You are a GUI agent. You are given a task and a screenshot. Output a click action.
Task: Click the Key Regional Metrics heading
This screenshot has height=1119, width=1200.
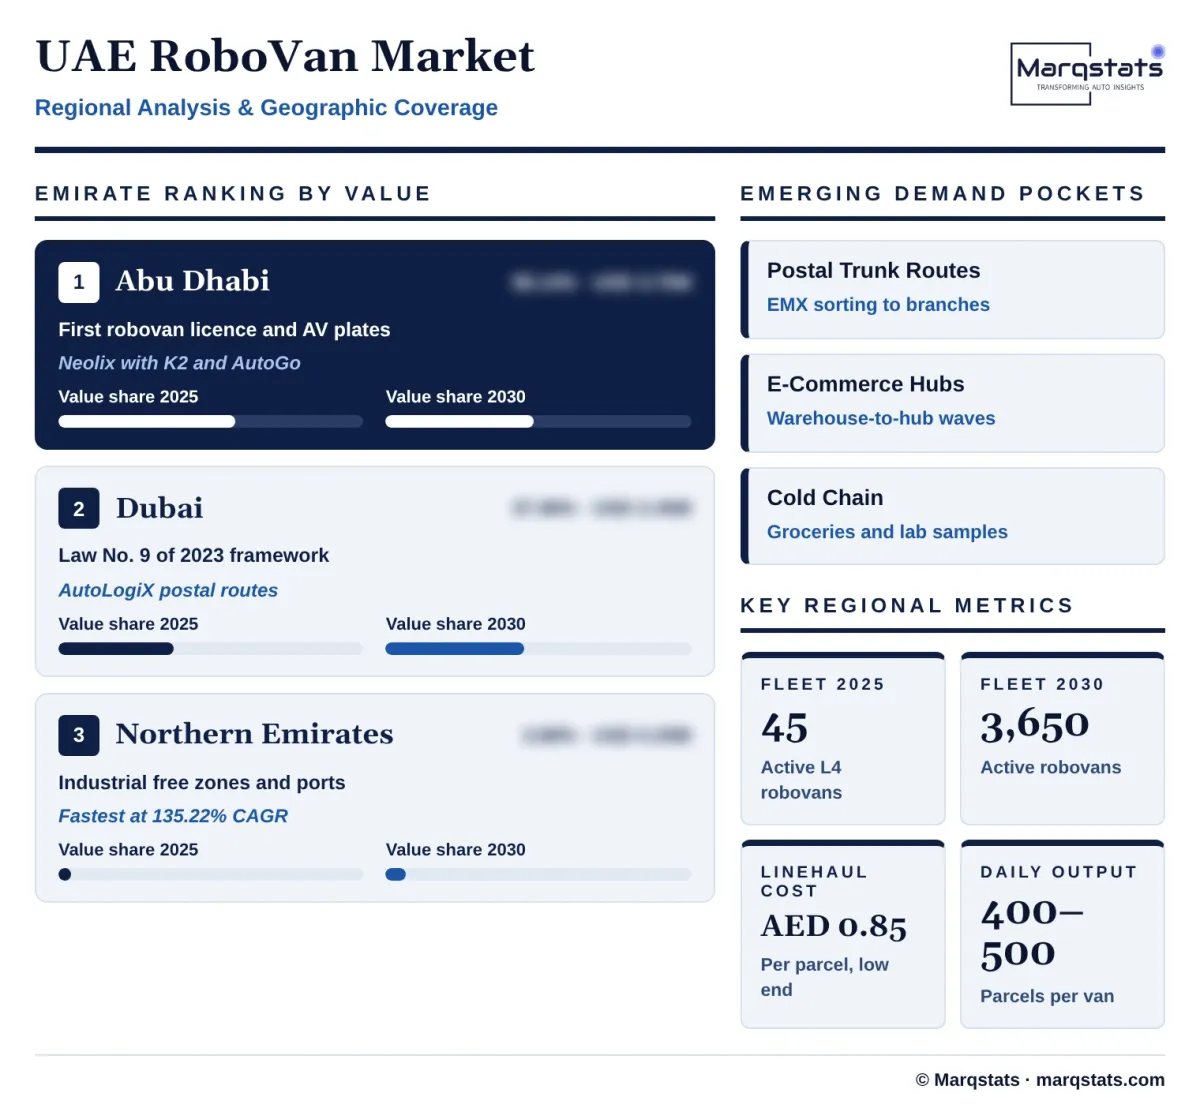pos(907,606)
